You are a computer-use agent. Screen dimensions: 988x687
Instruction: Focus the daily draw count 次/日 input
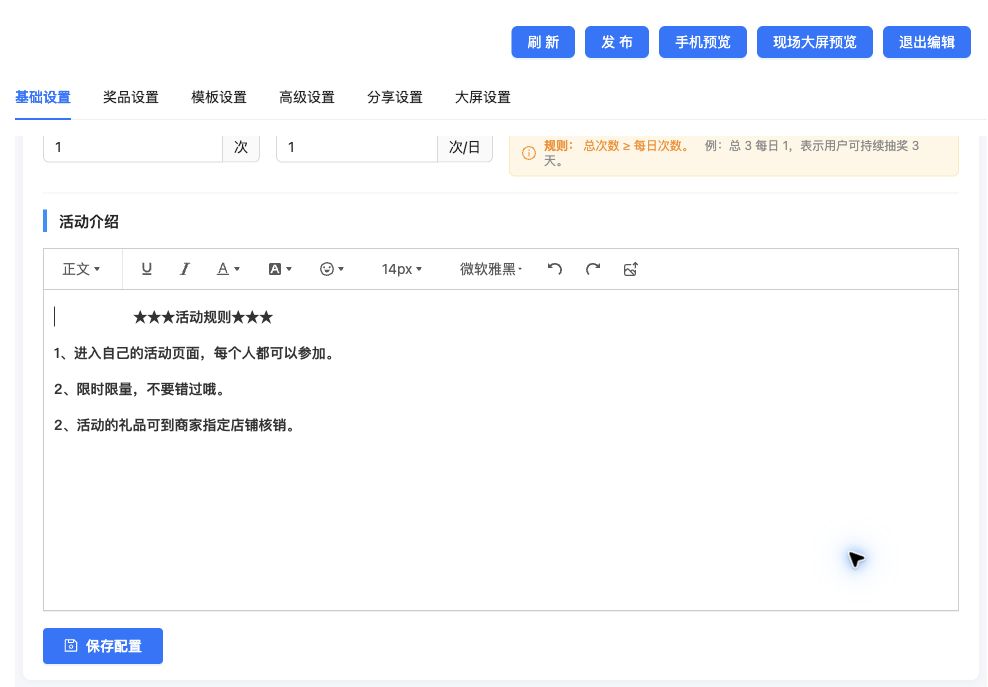click(x=357, y=147)
